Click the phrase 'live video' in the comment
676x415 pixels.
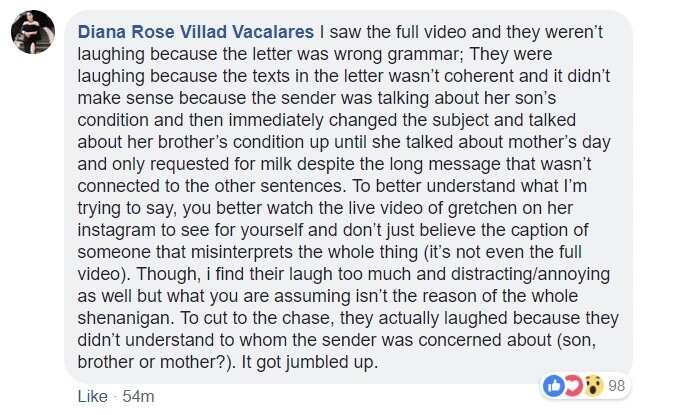point(365,208)
